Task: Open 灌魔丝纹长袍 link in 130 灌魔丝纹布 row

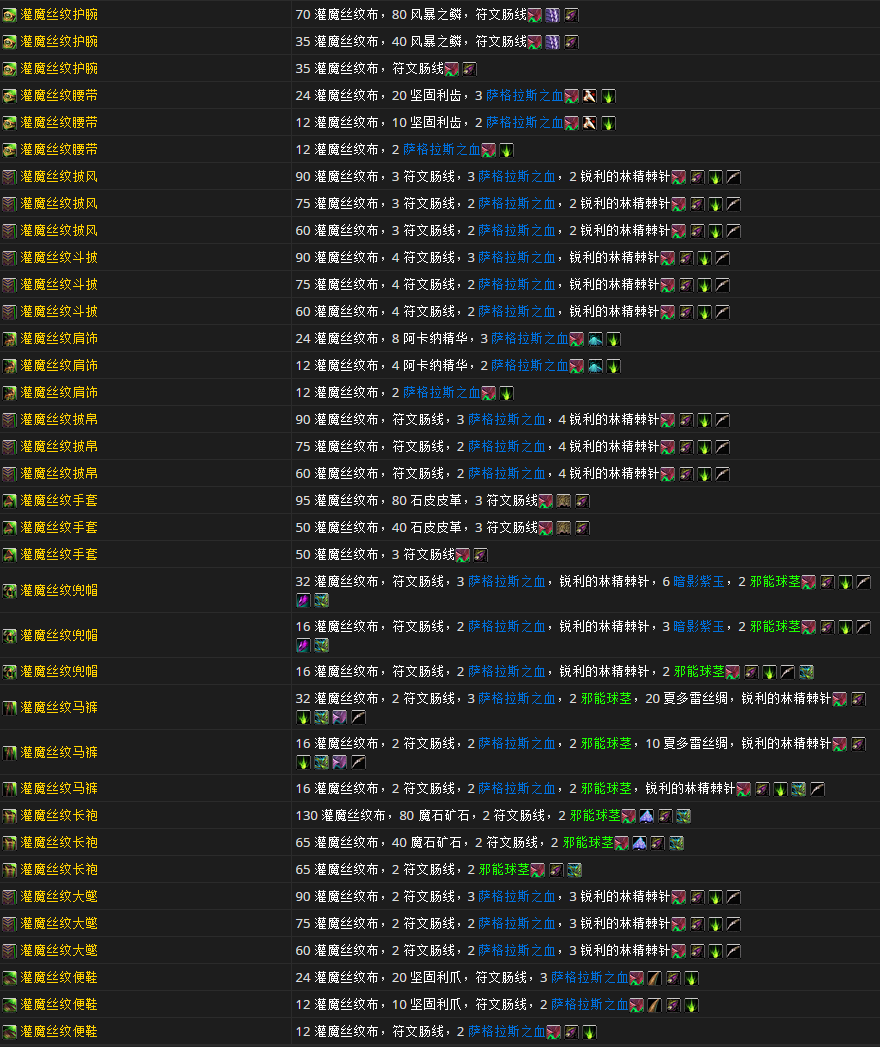Action: tap(59, 815)
